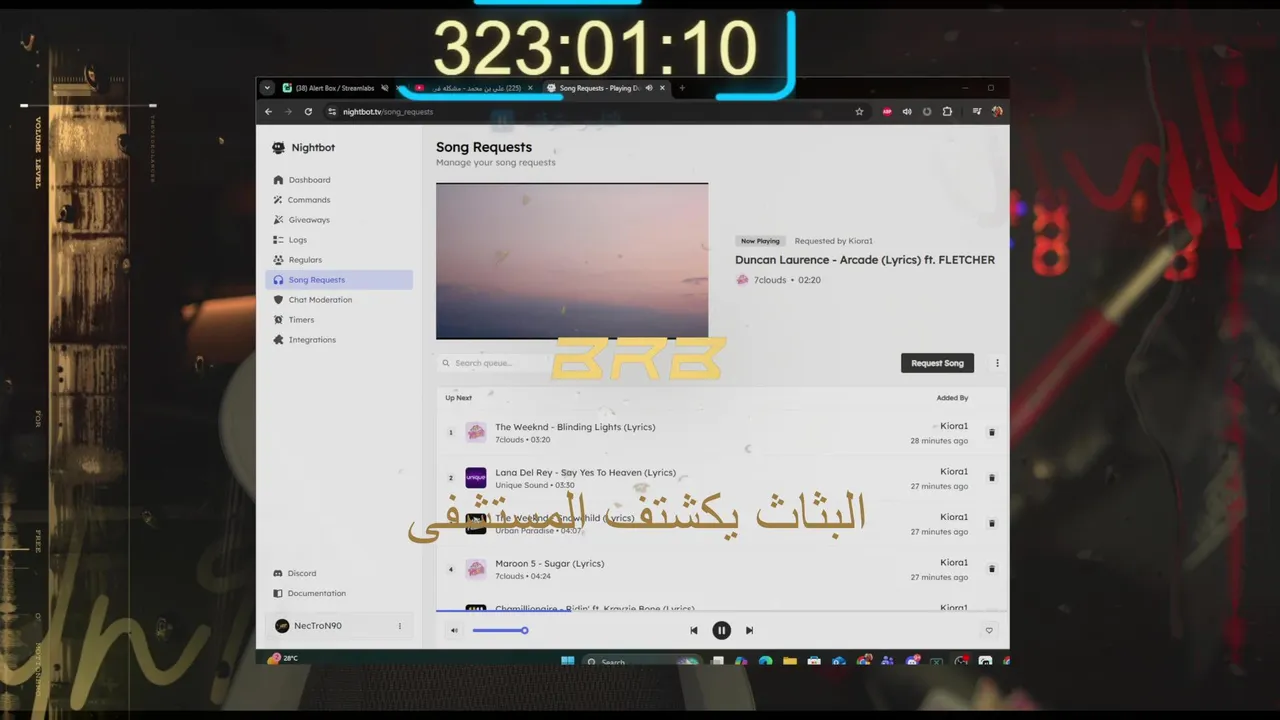Image resolution: width=1280 pixels, height=720 pixels.
Task: Delete Blinding Lights from the queue
Action: click(992, 432)
